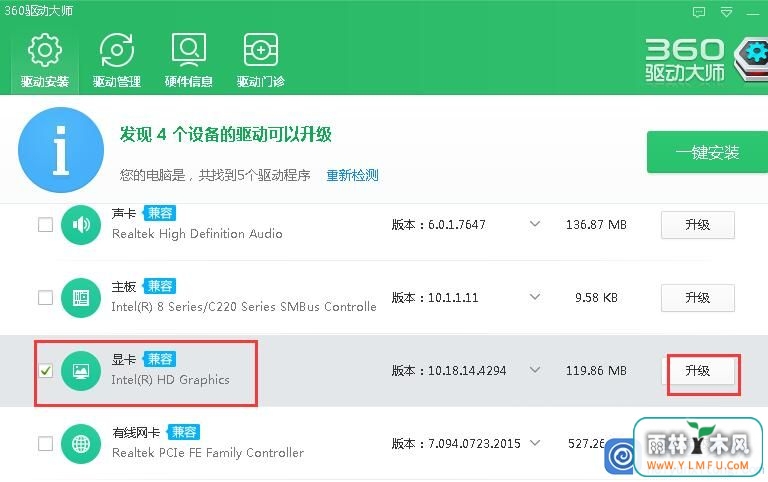
Task: Select the Intel(R) HD Graphics text
Action: (170, 380)
